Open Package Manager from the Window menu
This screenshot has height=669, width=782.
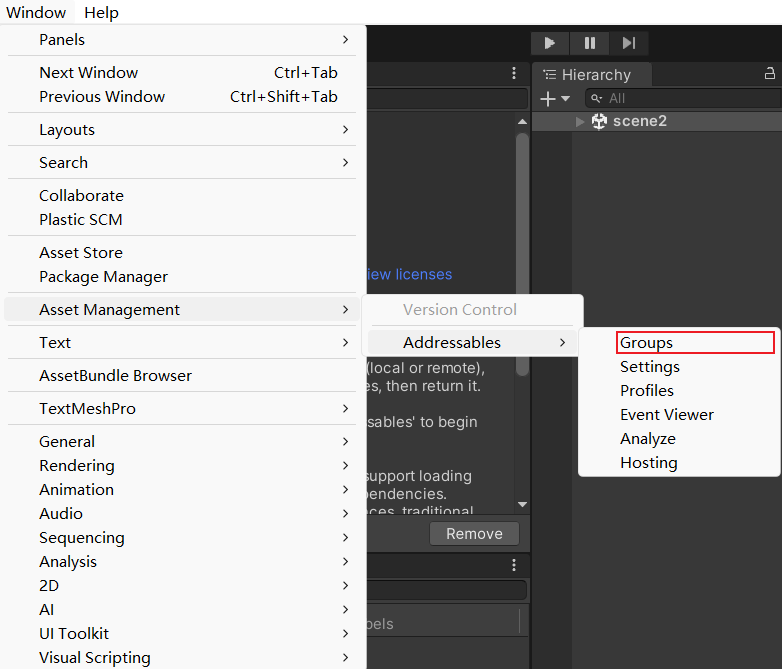point(103,277)
